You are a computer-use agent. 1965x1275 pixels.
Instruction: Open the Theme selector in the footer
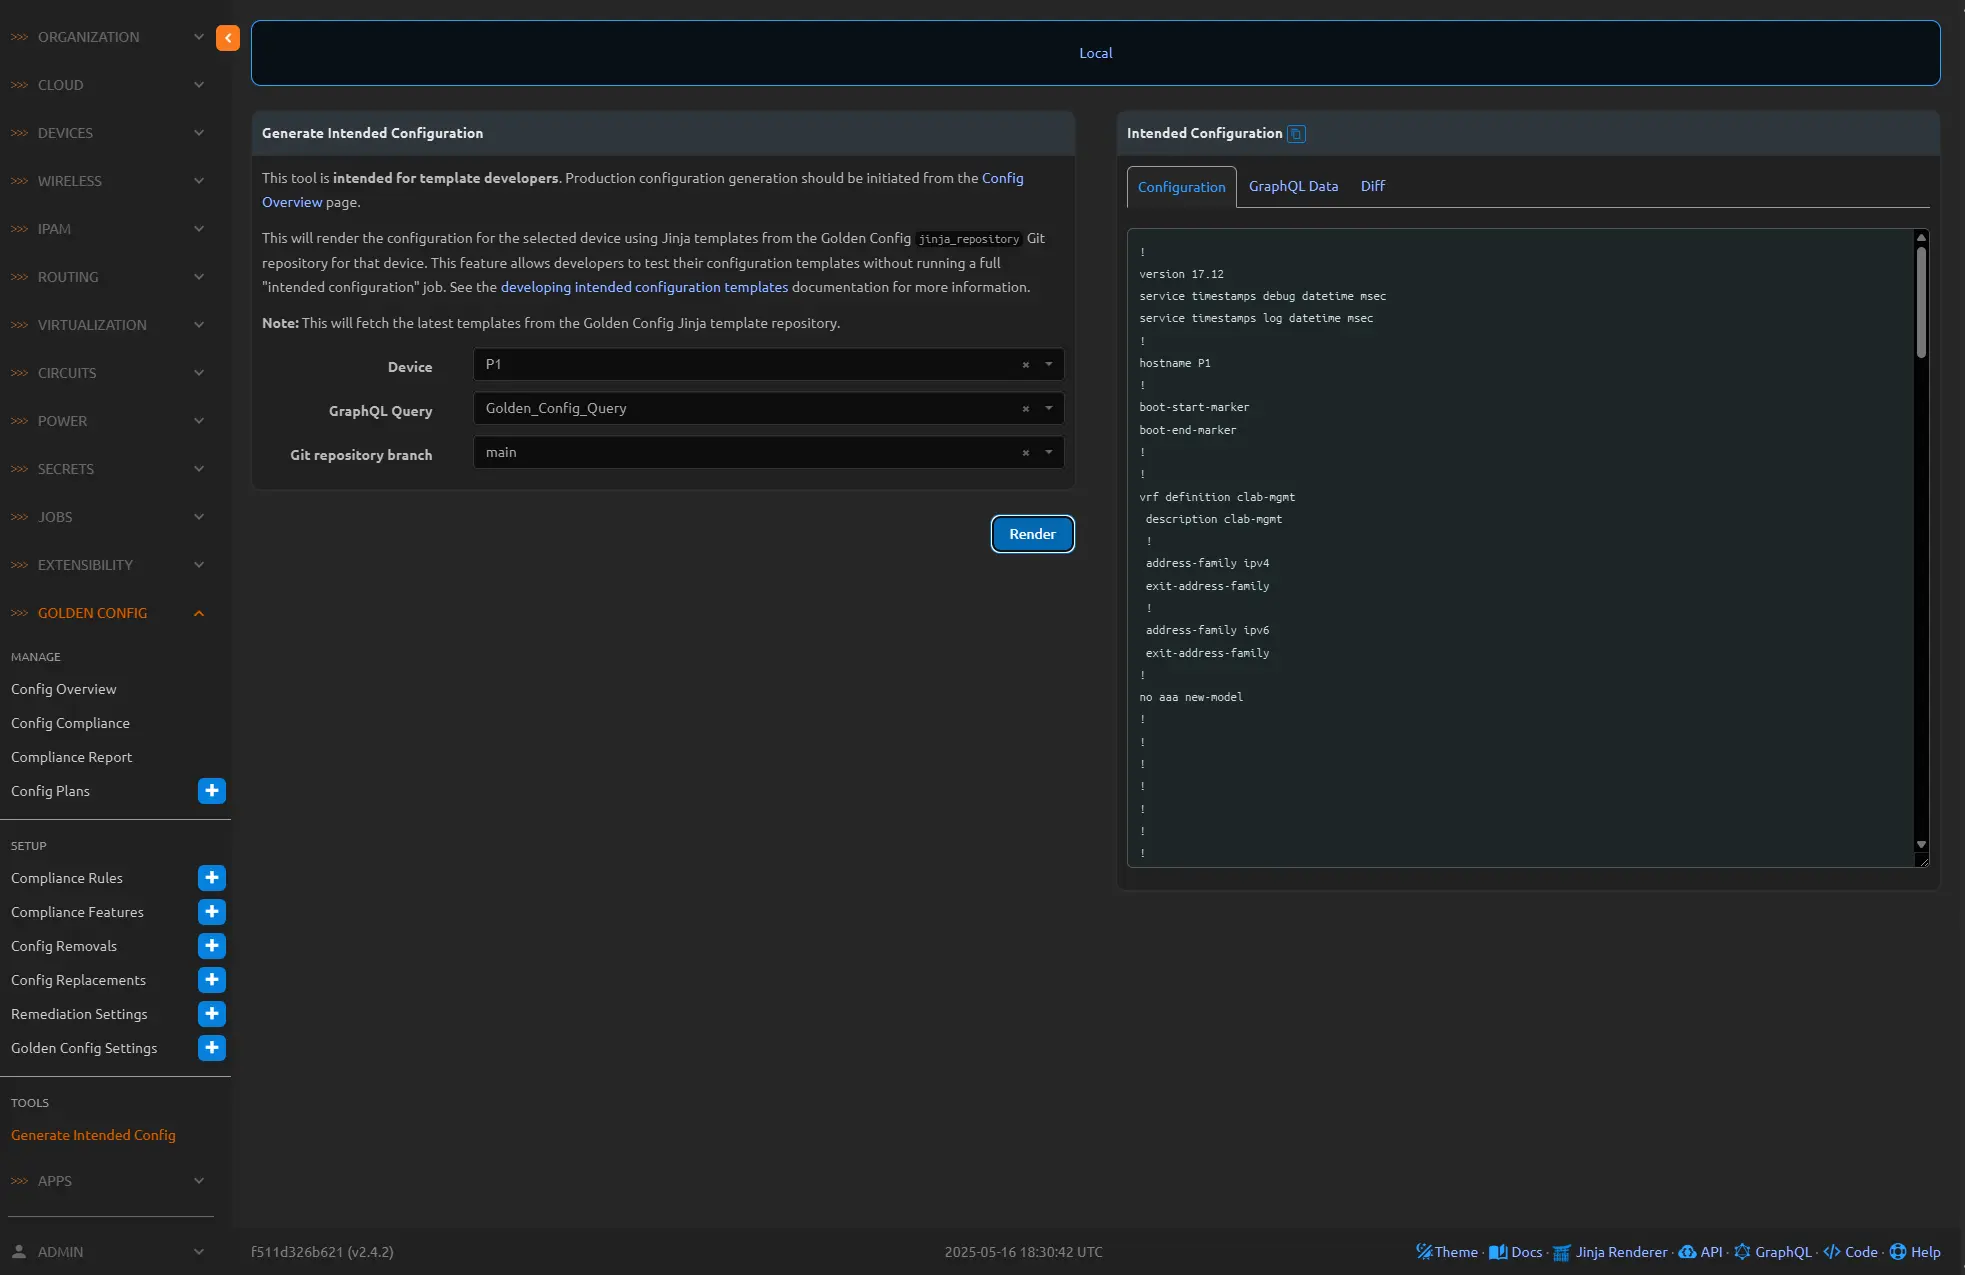(1447, 1252)
